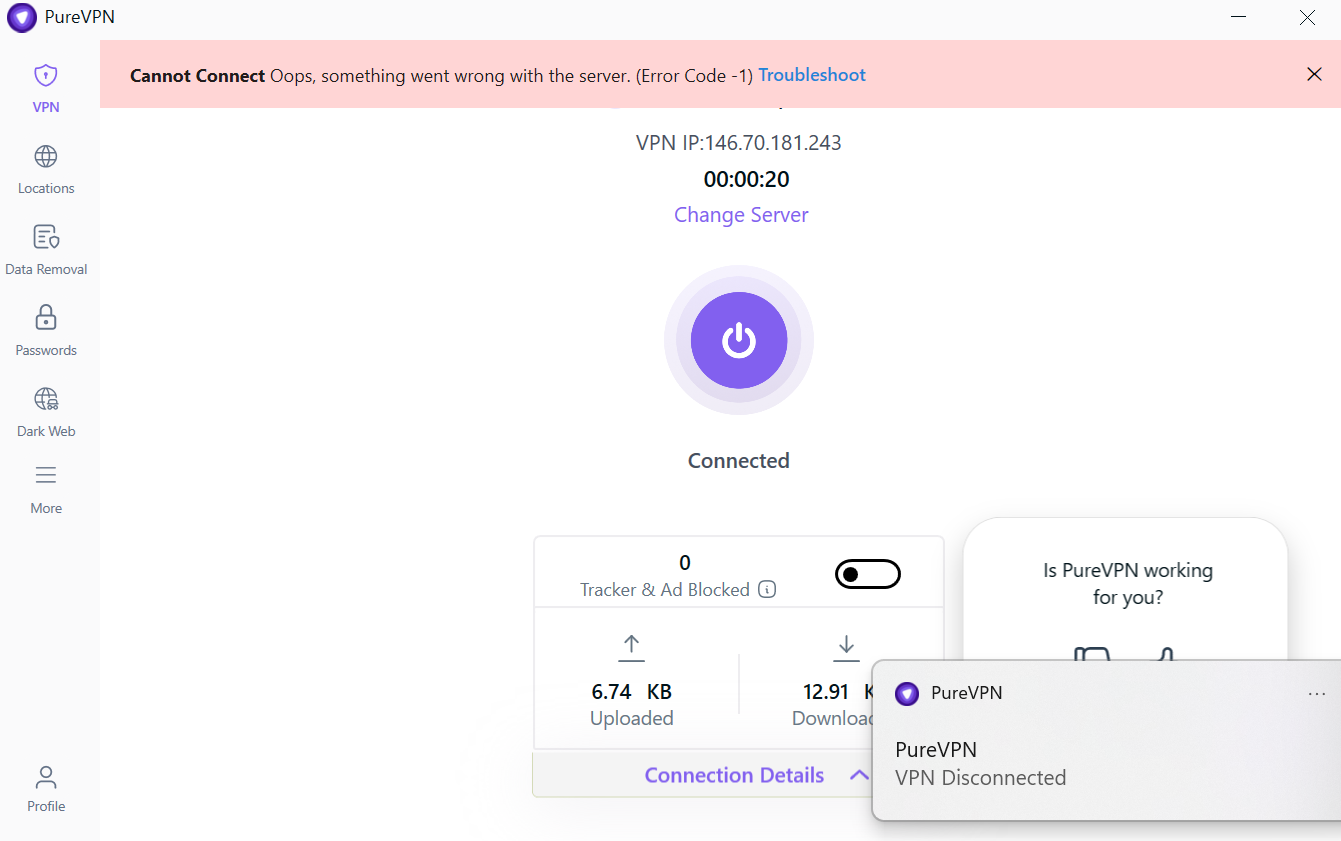
Task: Open Data Removal in the sidebar
Action: point(46,250)
